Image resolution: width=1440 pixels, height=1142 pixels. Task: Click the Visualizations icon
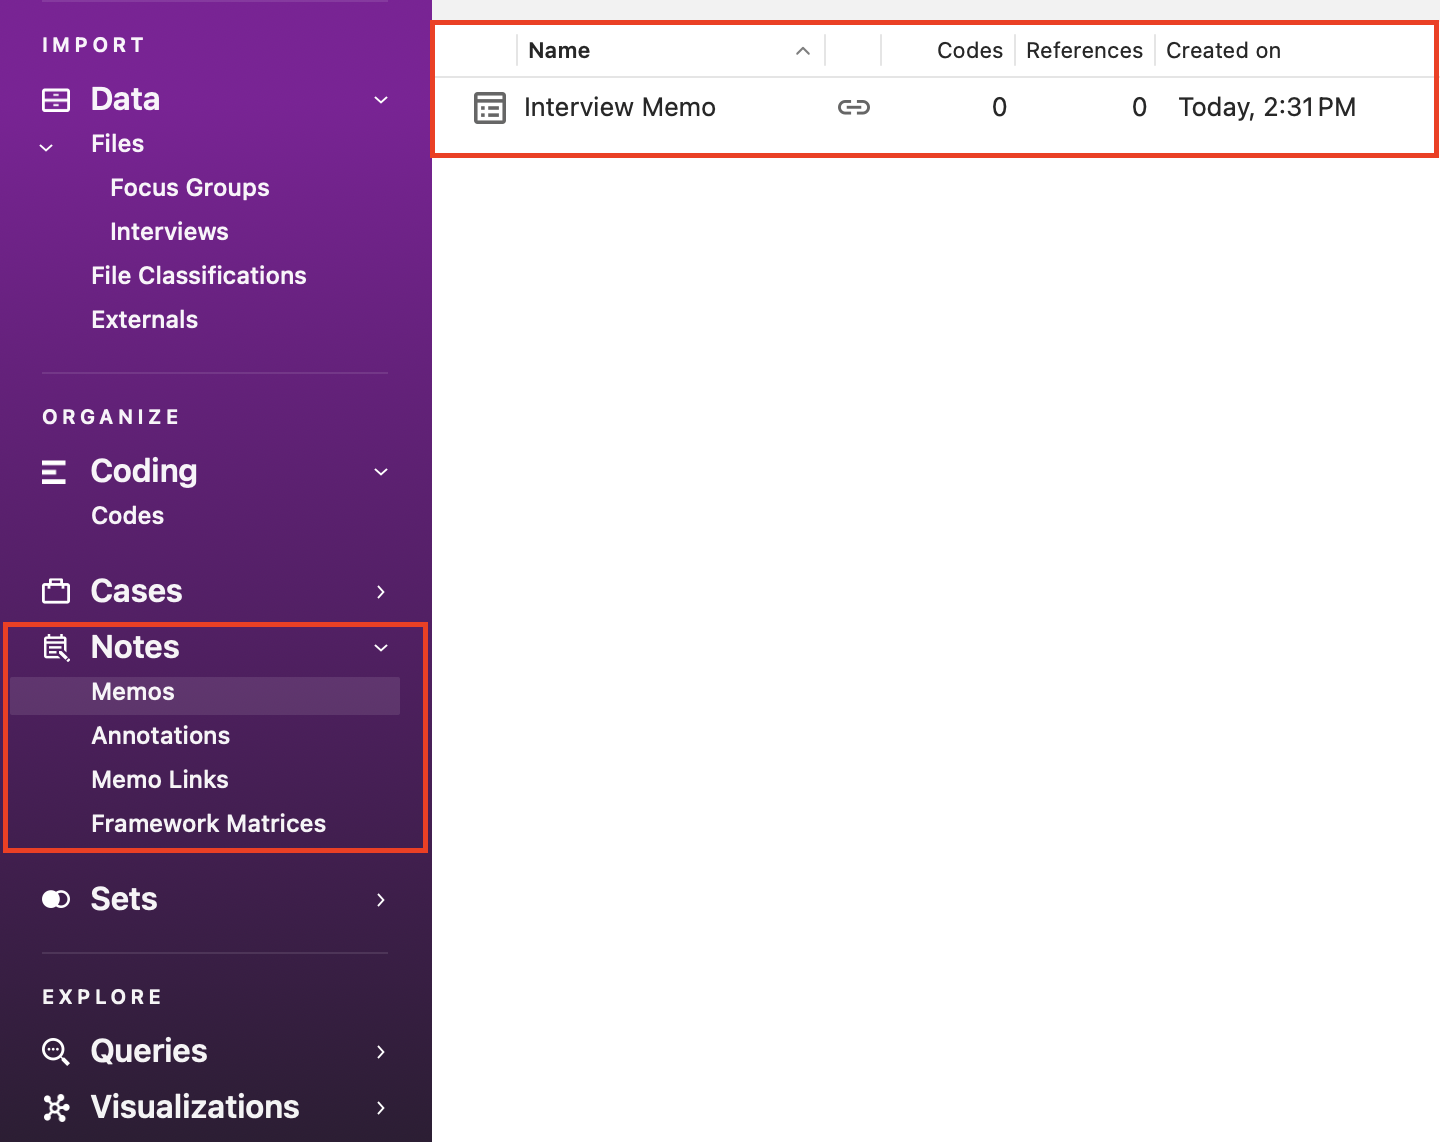[56, 1107]
